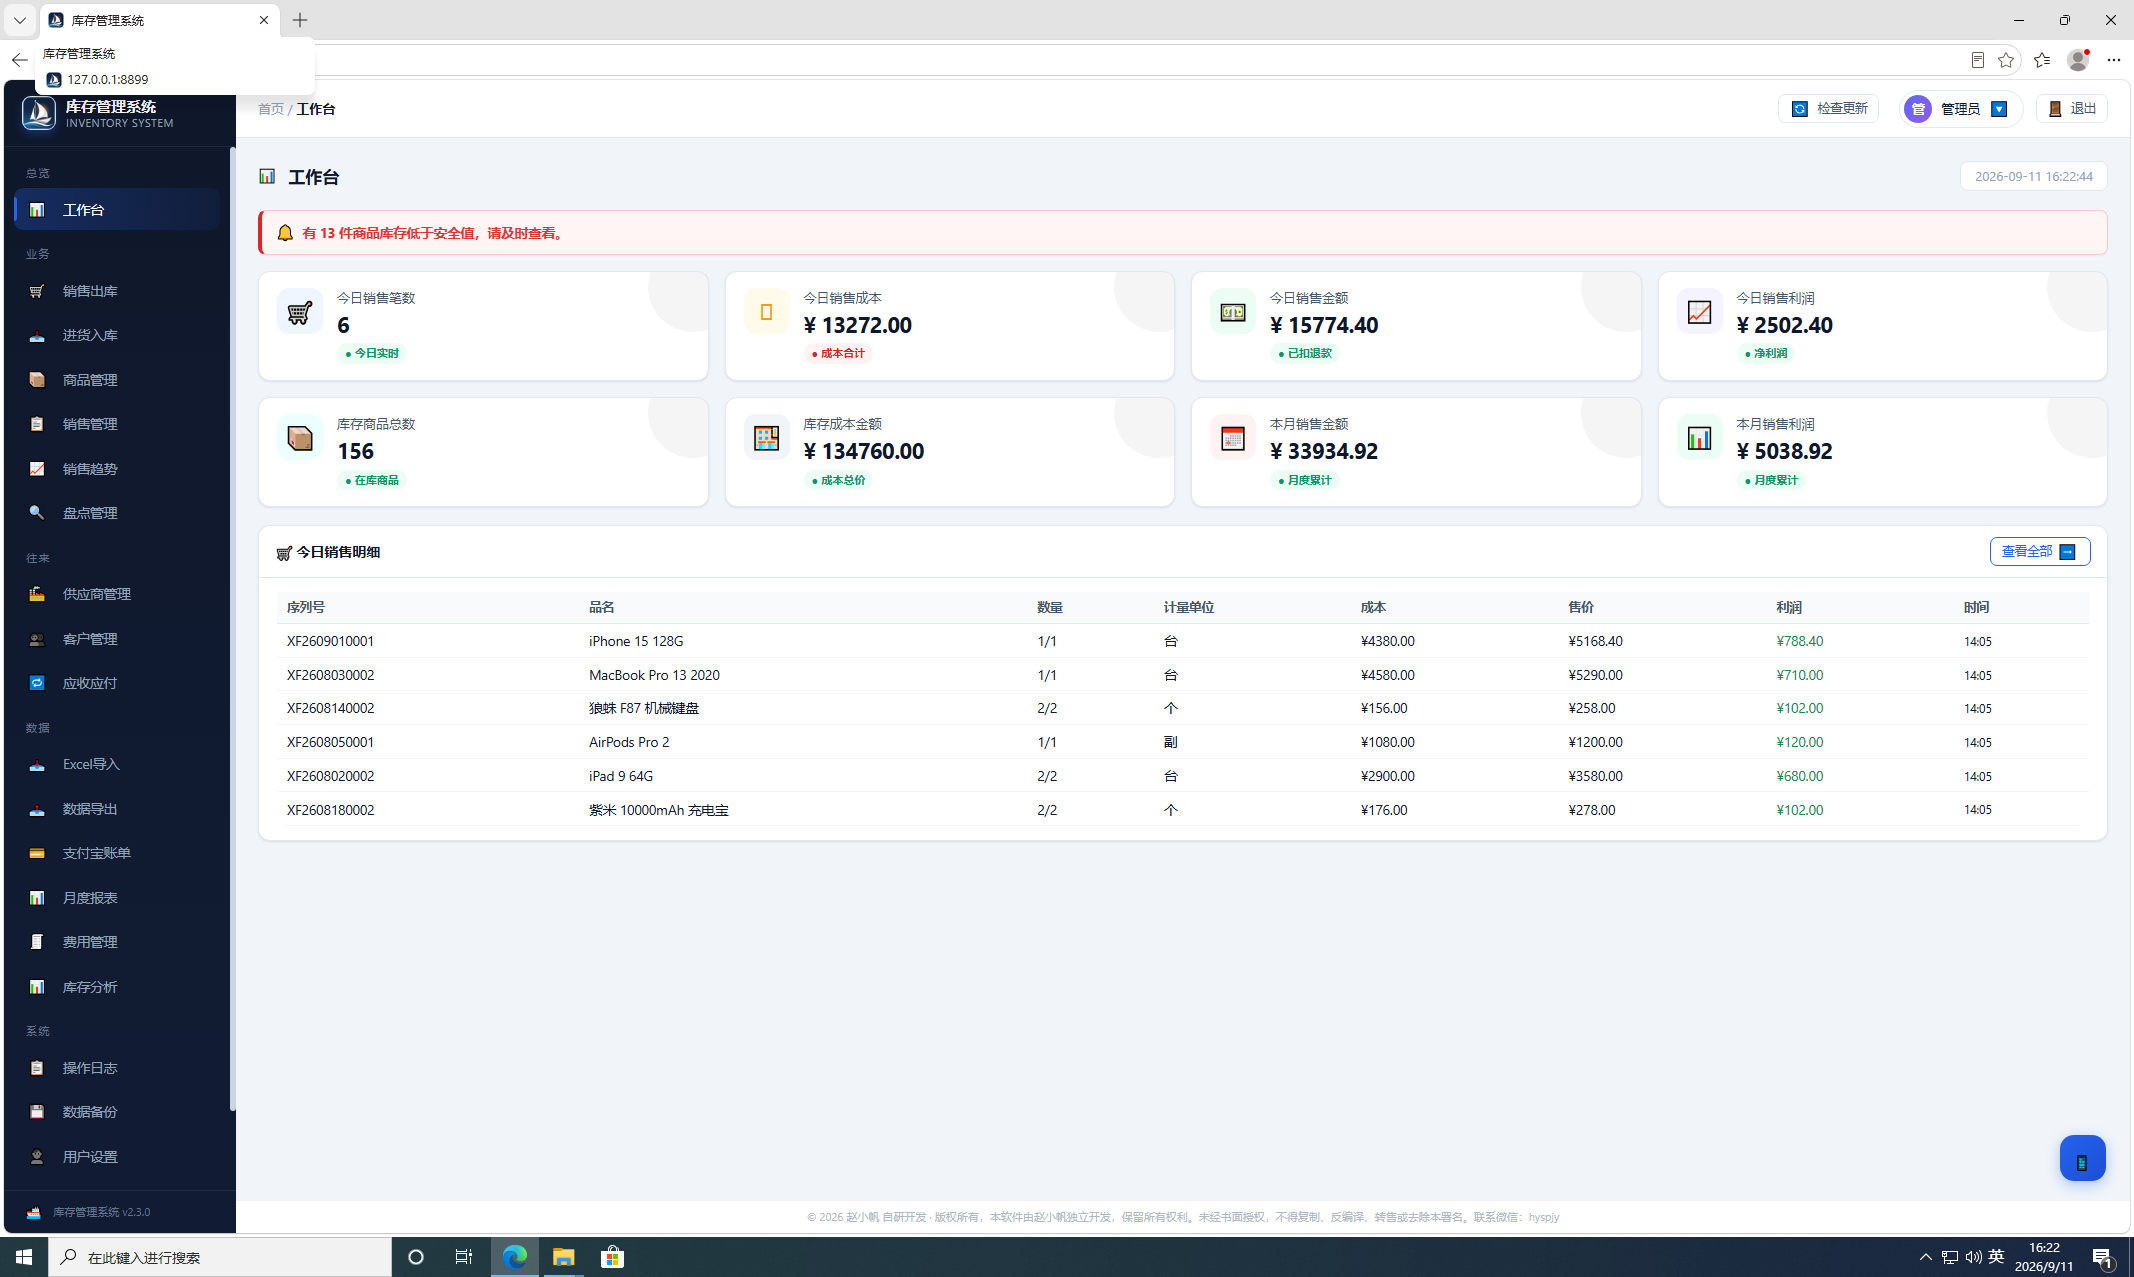The image size is (2134, 1277).
Task: Click serial number XF2609010001
Action: (x=330, y=641)
